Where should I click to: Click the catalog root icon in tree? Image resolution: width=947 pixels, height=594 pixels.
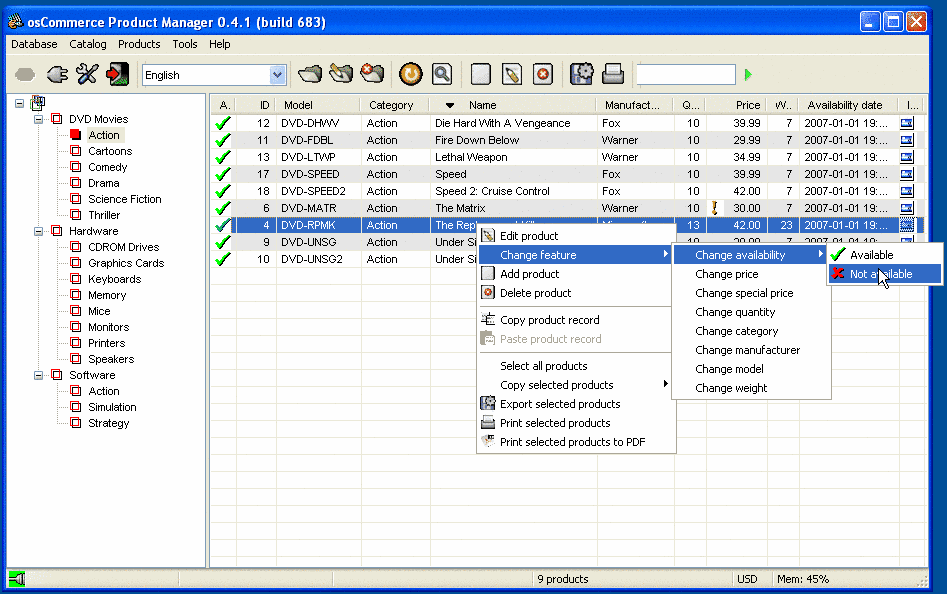point(38,103)
